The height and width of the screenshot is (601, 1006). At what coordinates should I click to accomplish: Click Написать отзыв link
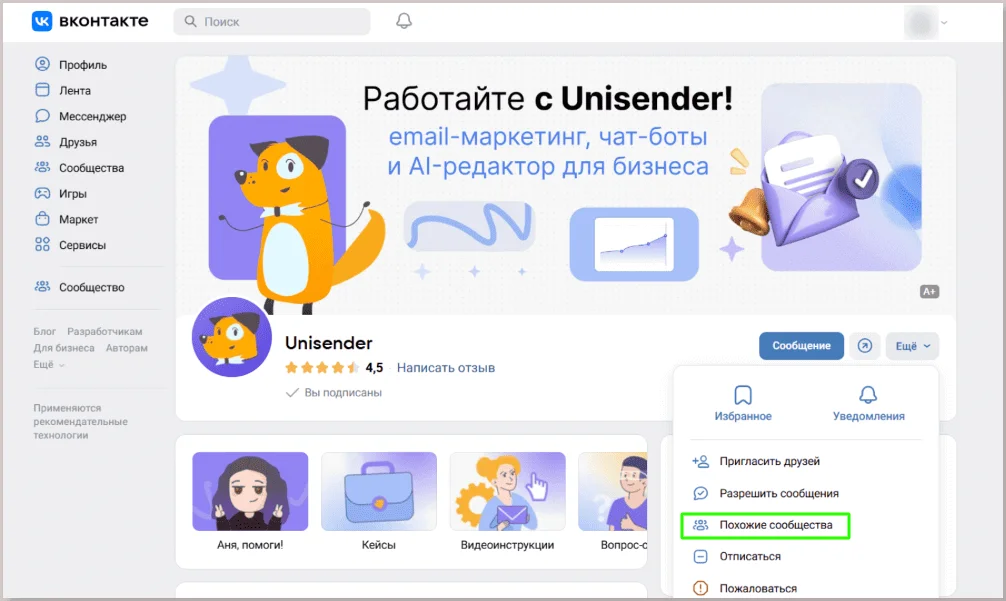(446, 368)
